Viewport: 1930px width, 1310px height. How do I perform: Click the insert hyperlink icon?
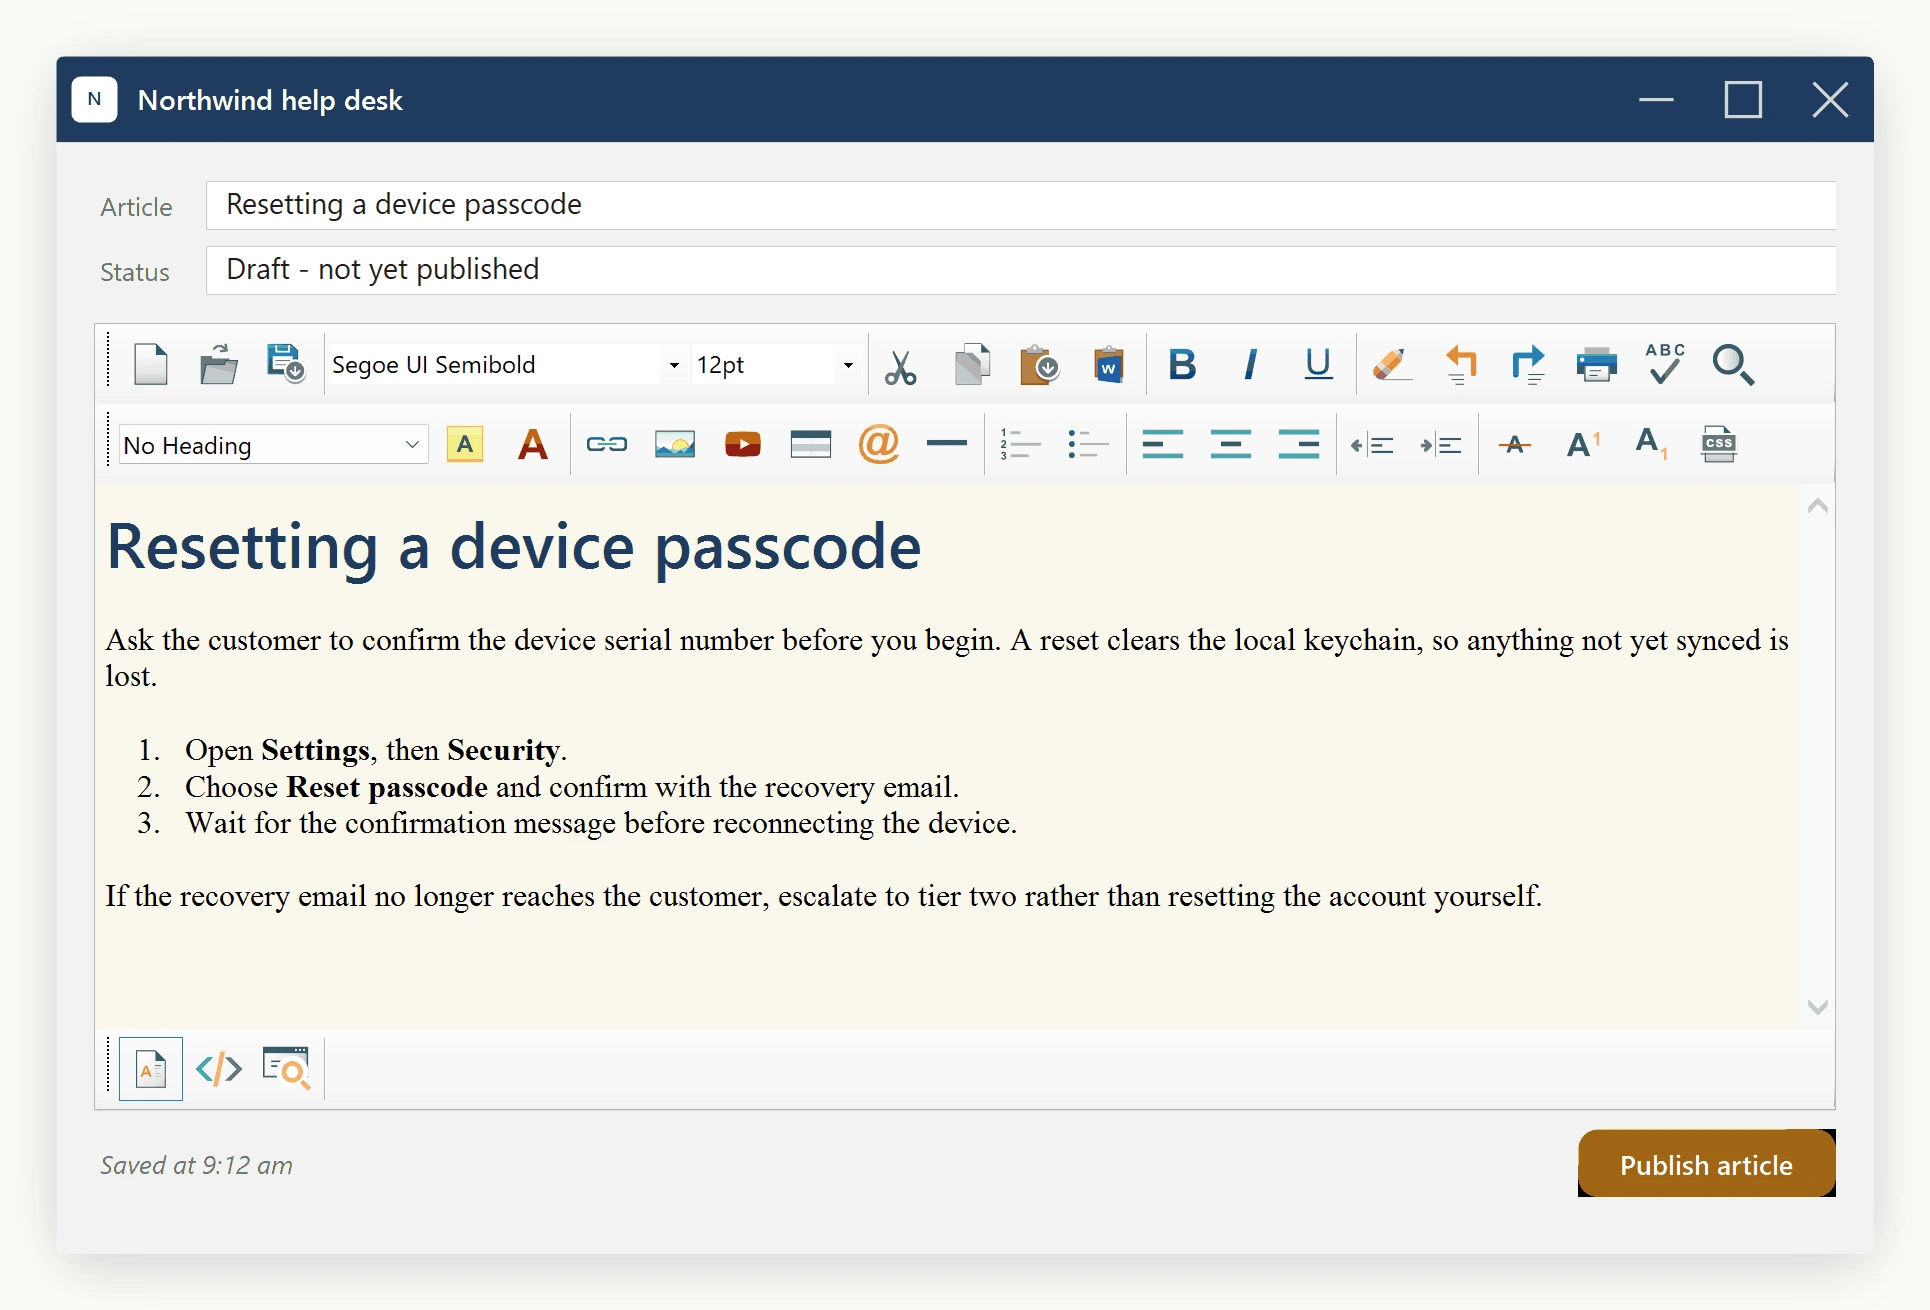pyautogui.click(x=607, y=444)
